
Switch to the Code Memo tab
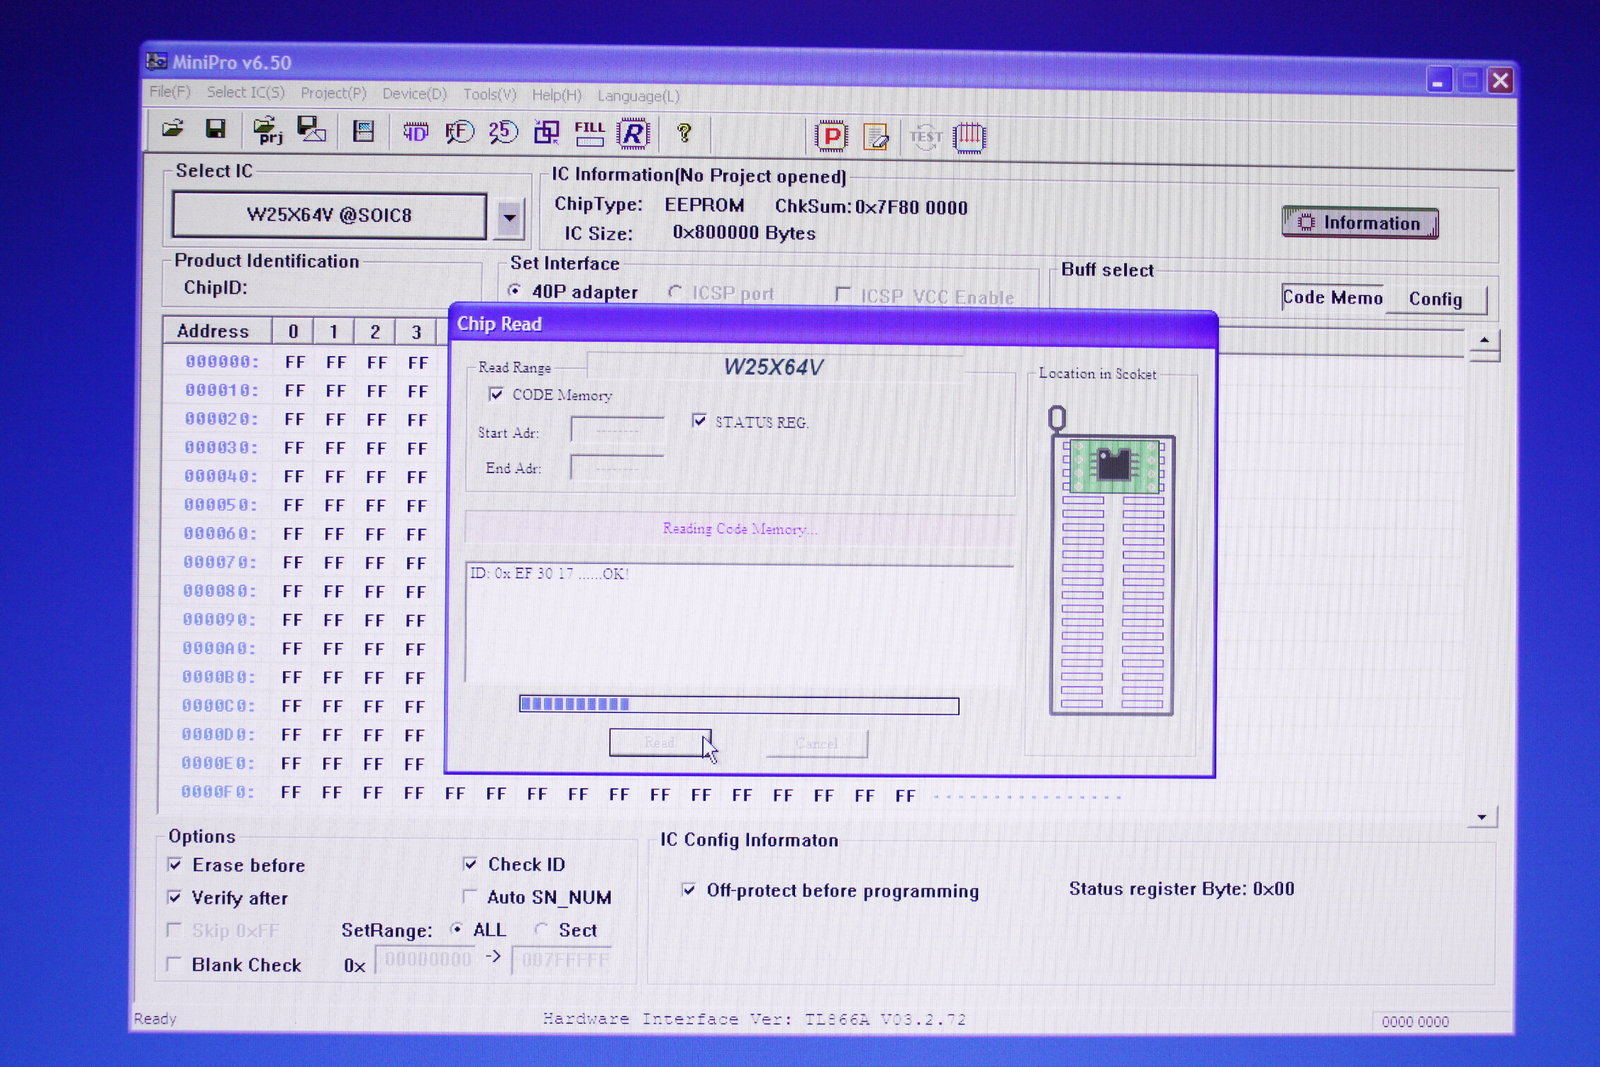[x=1332, y=297]
